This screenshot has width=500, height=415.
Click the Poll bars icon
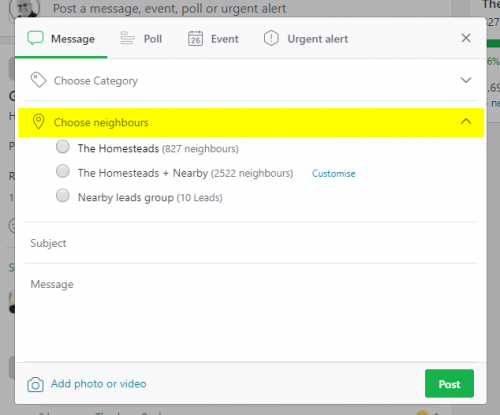(127, 38)
